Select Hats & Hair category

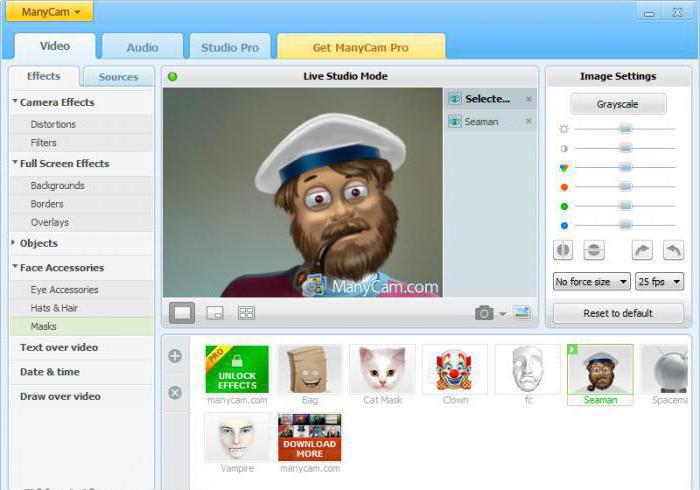click(x=81, y=308)
